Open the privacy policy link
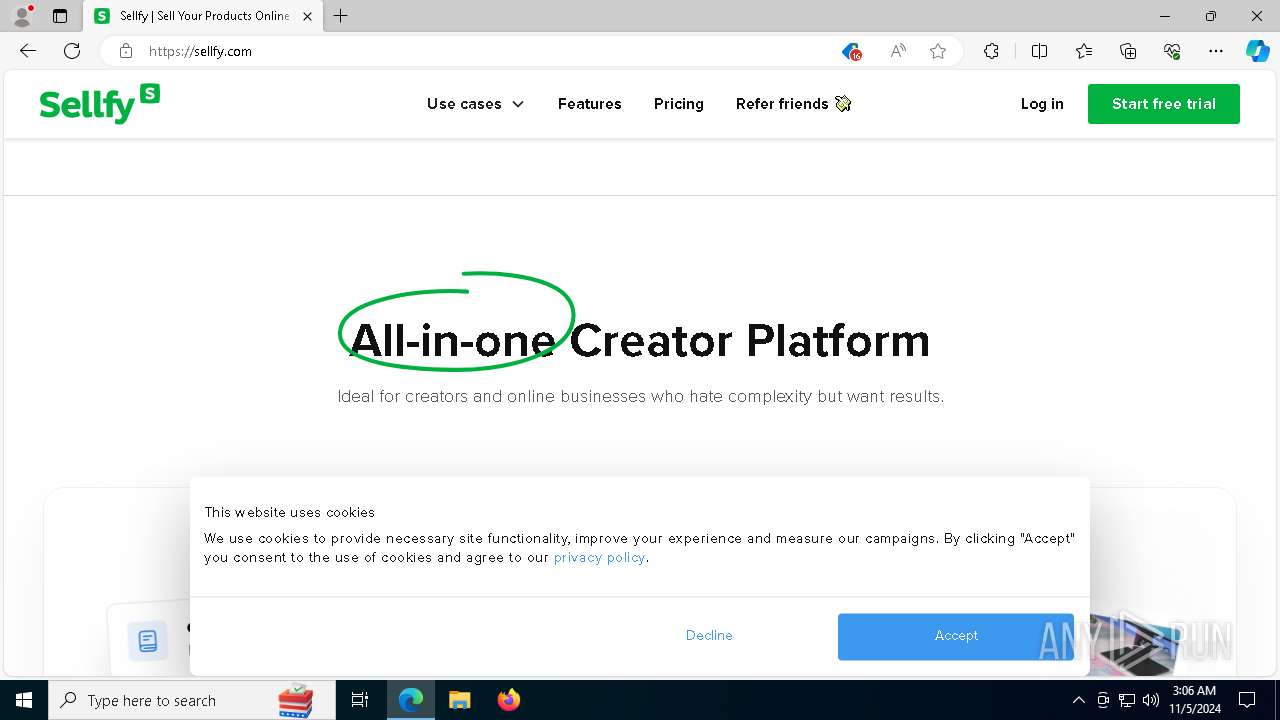The width and height of the screenshot is (1280, 720). click(600, 558)
